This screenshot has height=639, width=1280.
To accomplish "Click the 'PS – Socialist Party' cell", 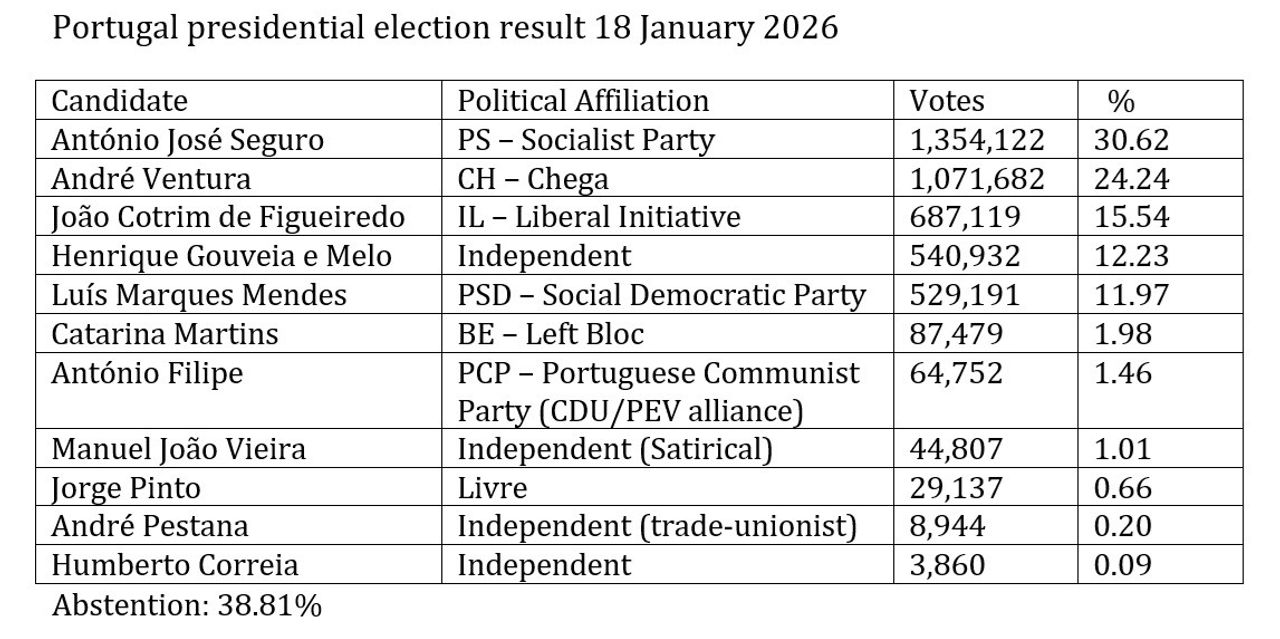I will pos(586,140).
